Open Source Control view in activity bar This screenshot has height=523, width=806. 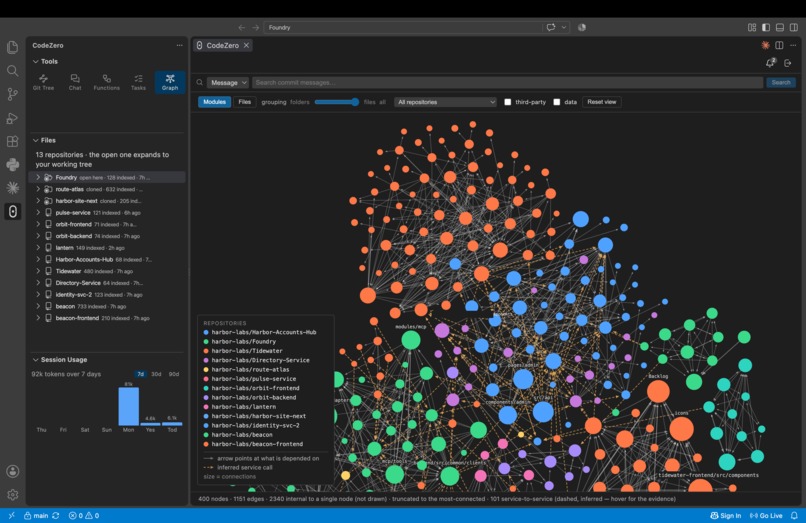(12, 94)
